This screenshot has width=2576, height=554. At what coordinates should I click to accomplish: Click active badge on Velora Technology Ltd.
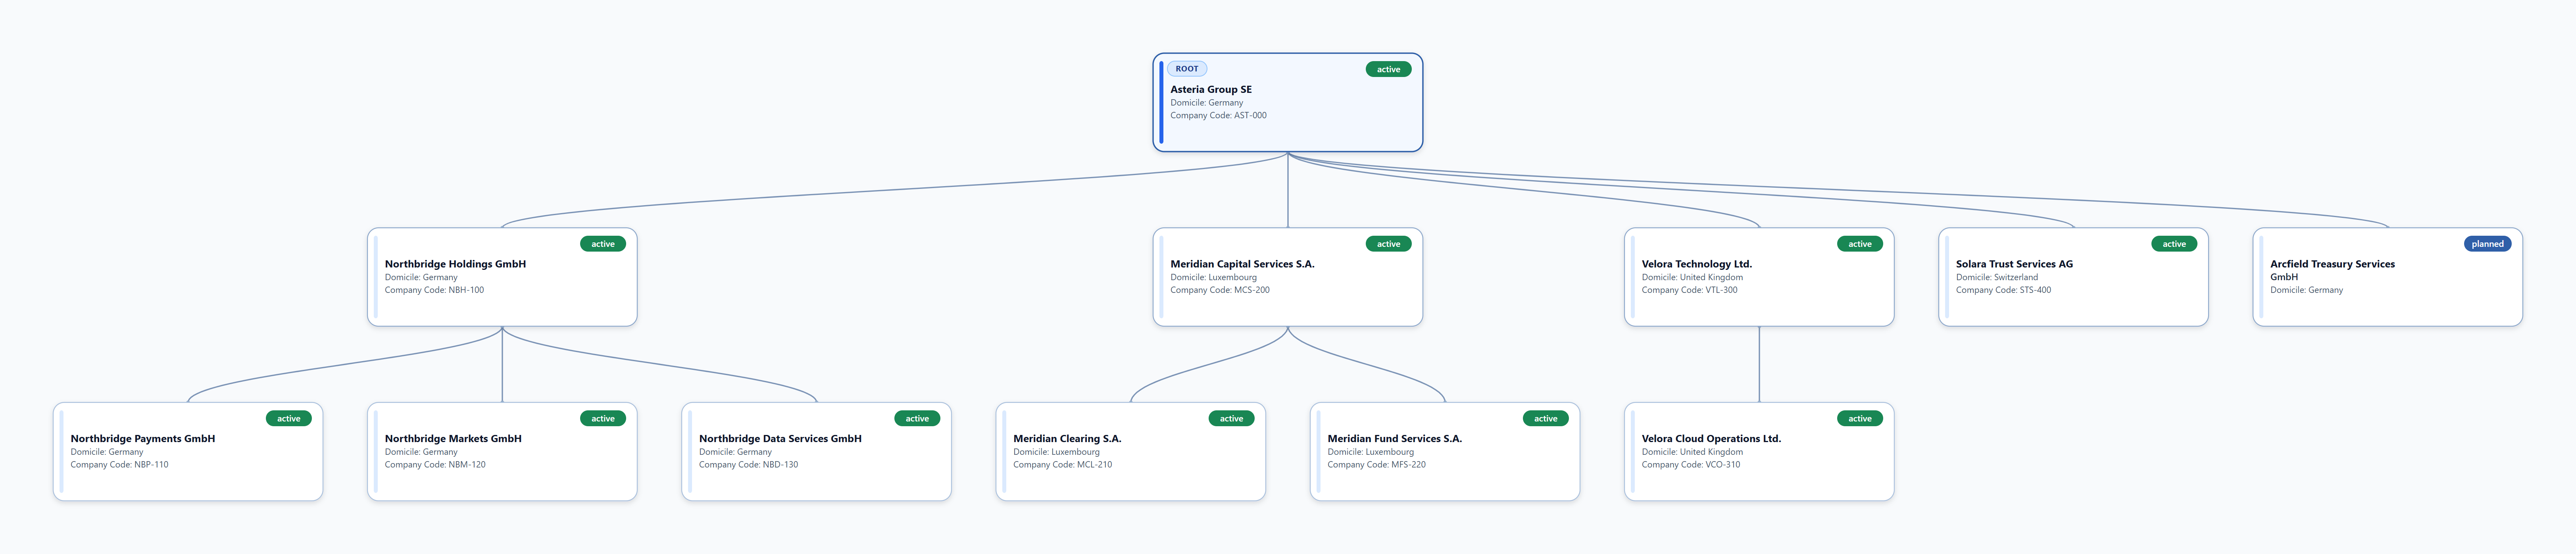1860,244
